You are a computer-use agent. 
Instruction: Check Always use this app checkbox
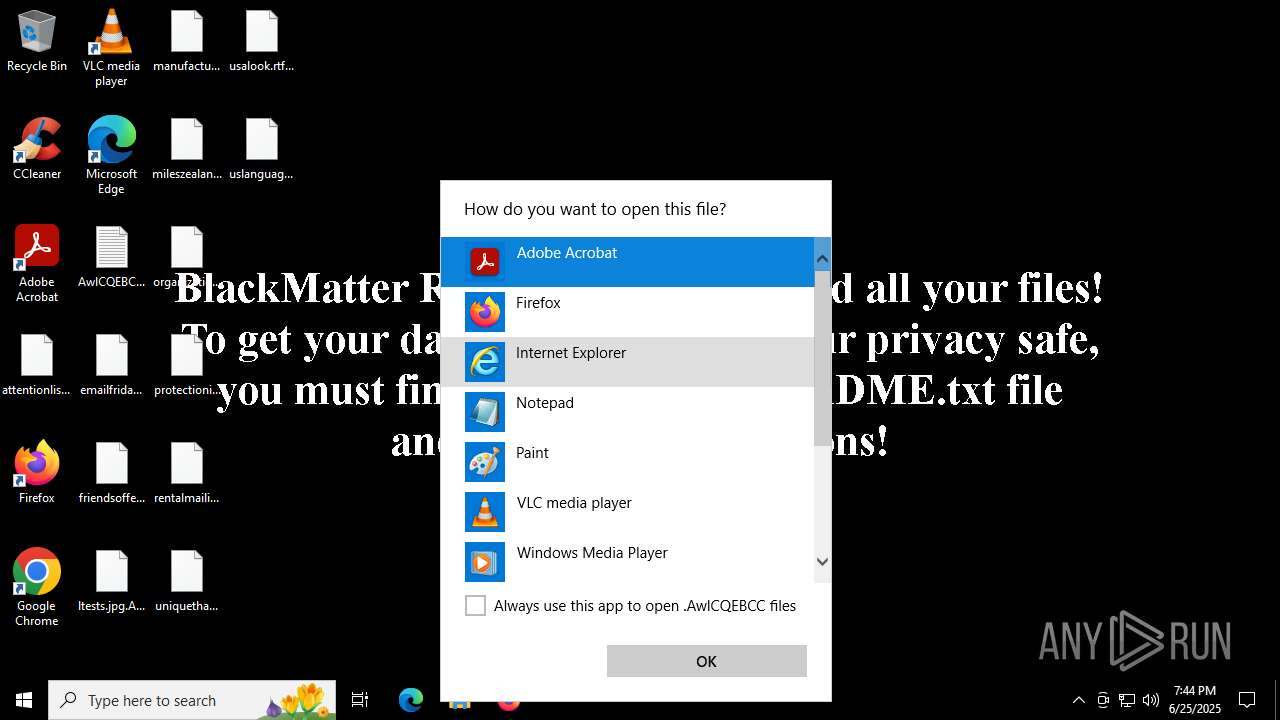pyautogui.click(x=475, y=605)
